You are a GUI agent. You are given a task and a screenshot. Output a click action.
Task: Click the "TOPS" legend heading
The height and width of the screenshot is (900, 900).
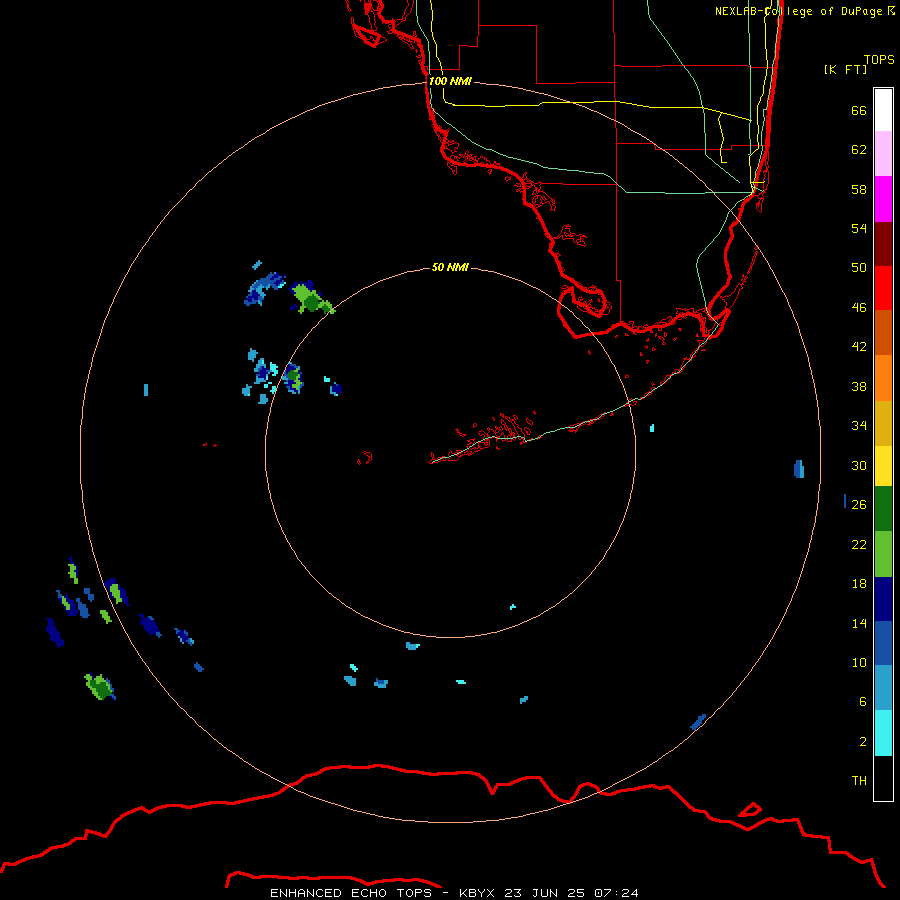(879, 59)
